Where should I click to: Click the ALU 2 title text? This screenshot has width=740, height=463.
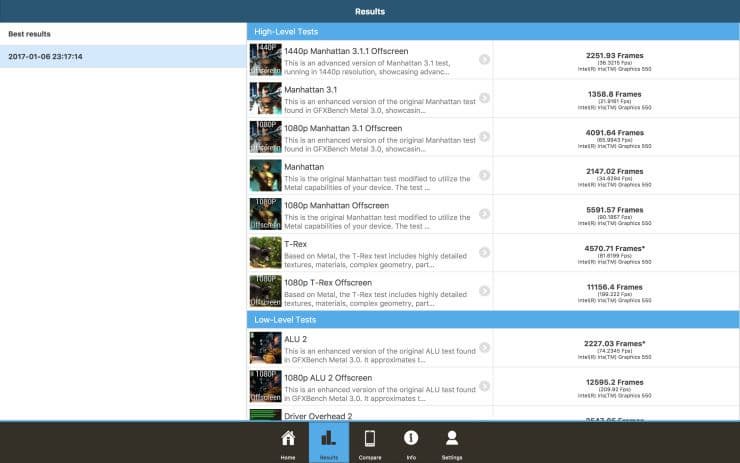pos(295,339)
